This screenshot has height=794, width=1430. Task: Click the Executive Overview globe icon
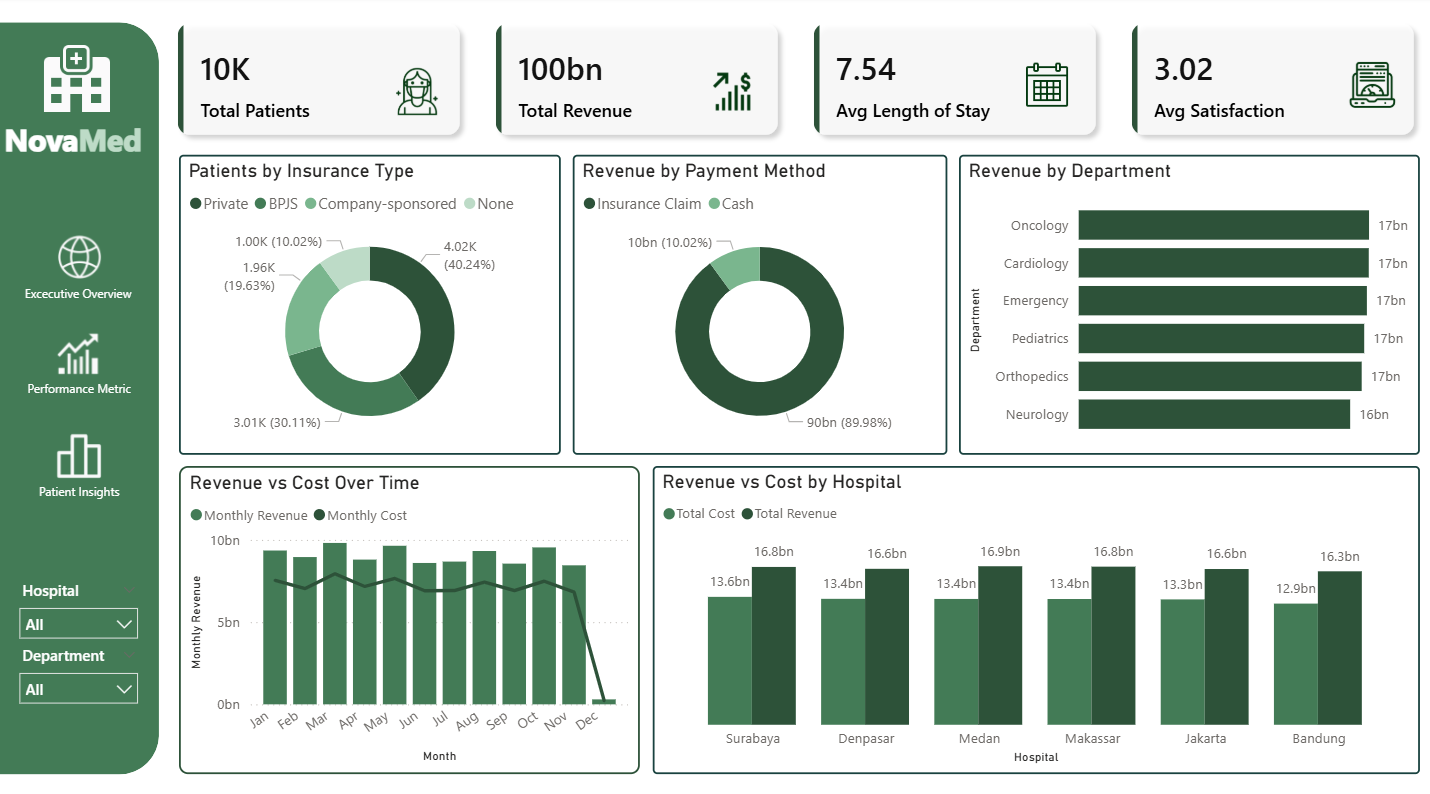click(78, 258)
